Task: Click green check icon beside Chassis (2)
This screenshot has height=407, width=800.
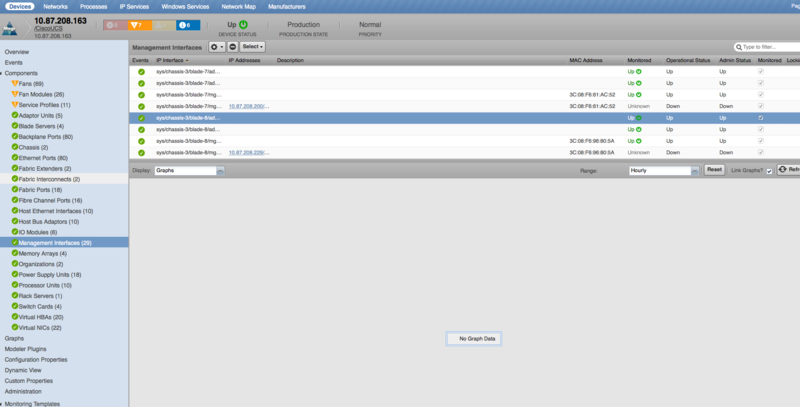Action: [x=15, y=147]
